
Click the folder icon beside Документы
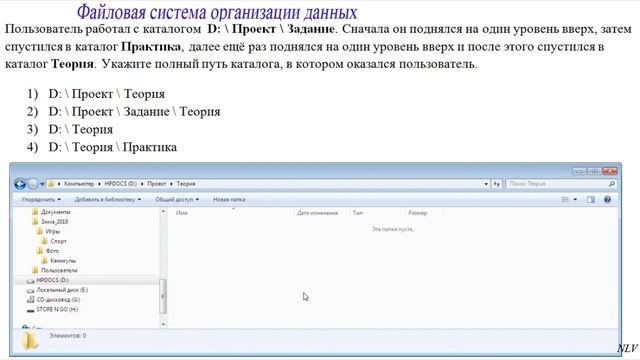35,211
